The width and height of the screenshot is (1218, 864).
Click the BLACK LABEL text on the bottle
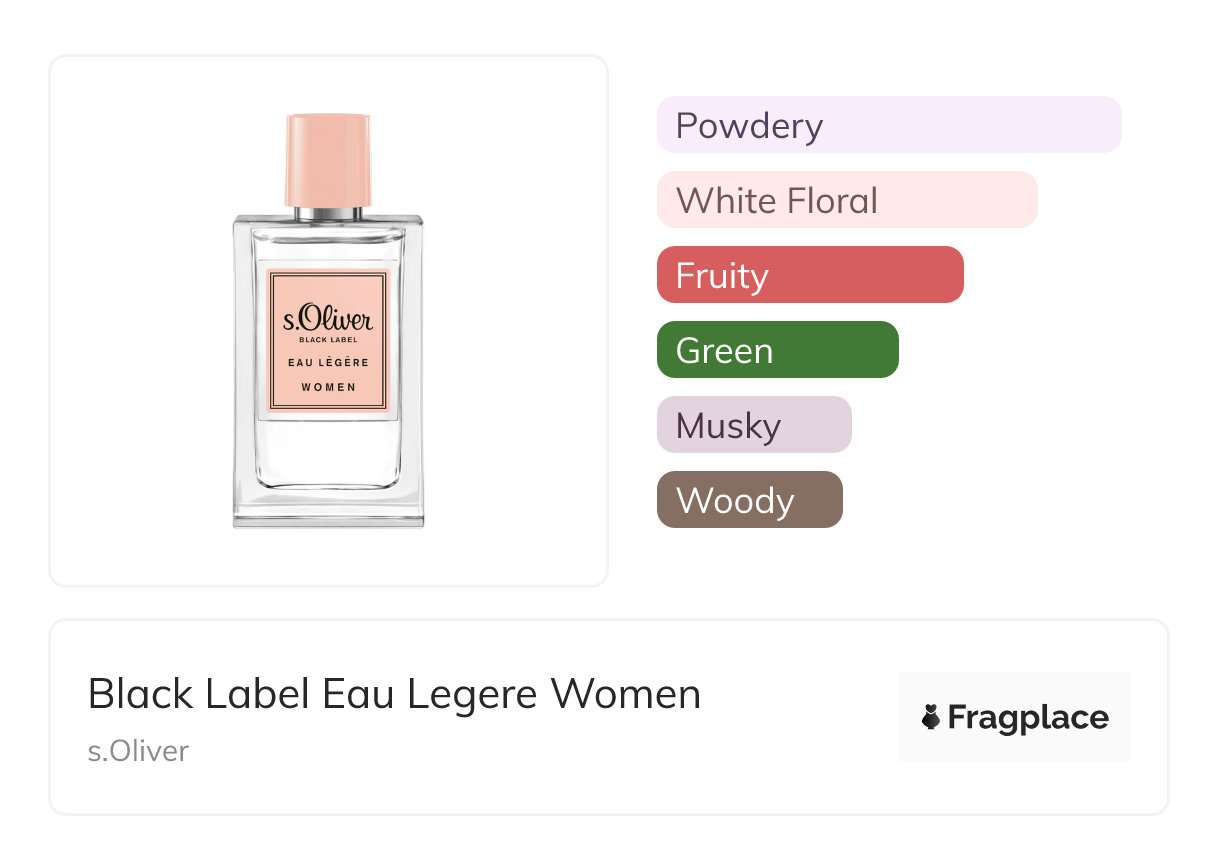(328, 341)
